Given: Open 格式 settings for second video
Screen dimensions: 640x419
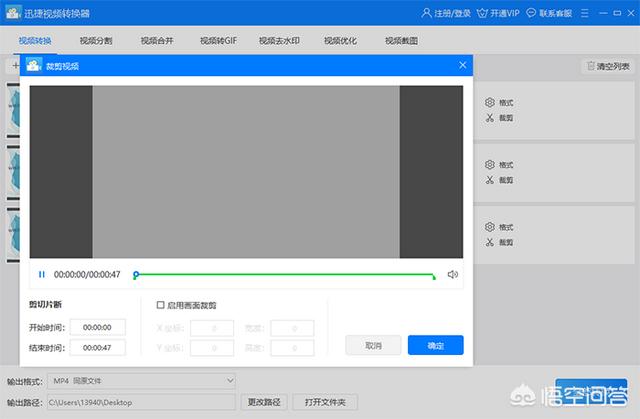Looking at the screenshot, I should pos(499,164).
